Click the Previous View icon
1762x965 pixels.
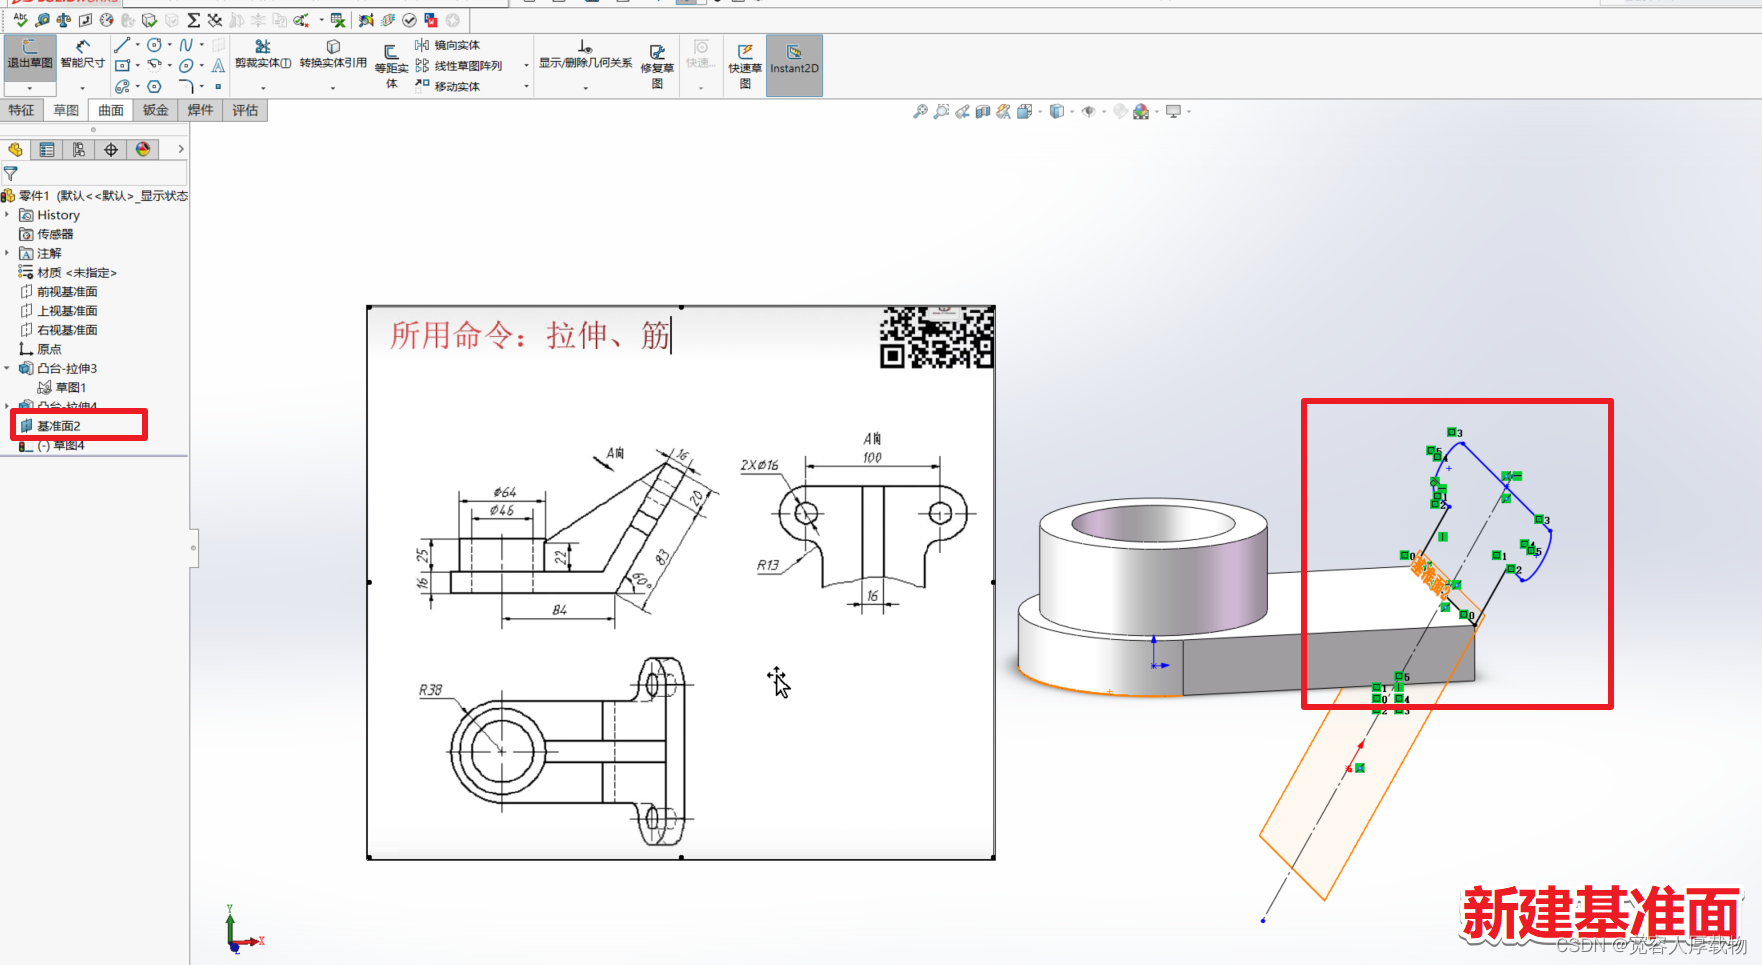(x=962, y=112)
